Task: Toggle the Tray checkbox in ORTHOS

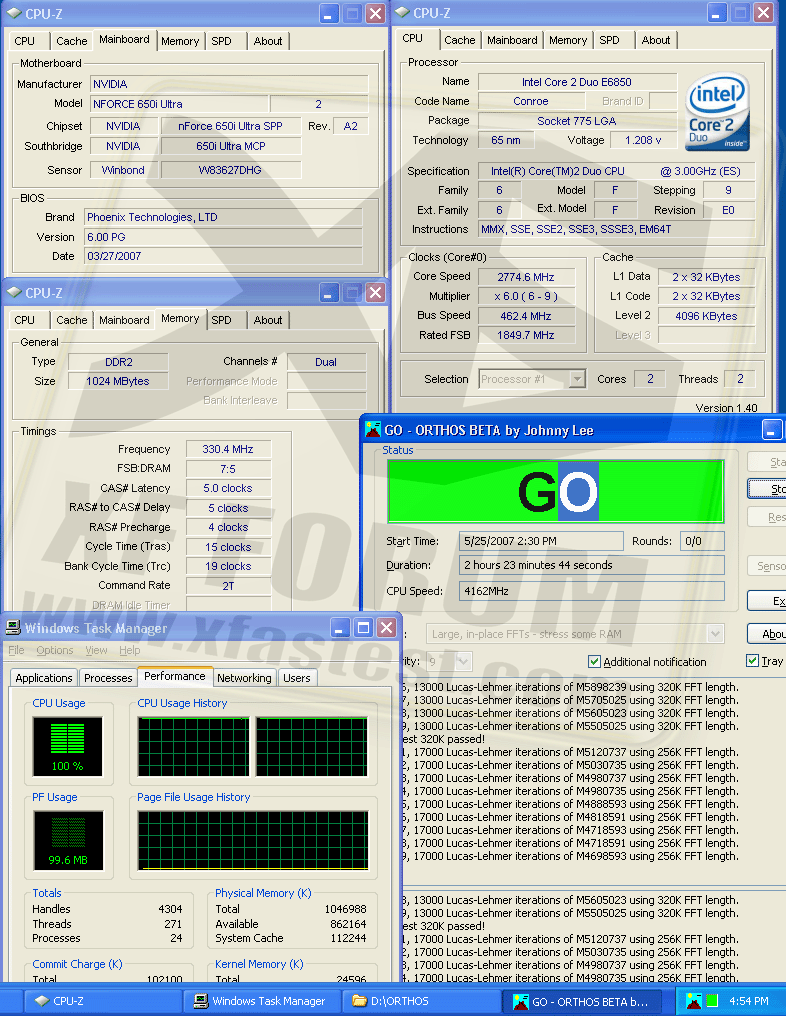Action: [752, 661]
